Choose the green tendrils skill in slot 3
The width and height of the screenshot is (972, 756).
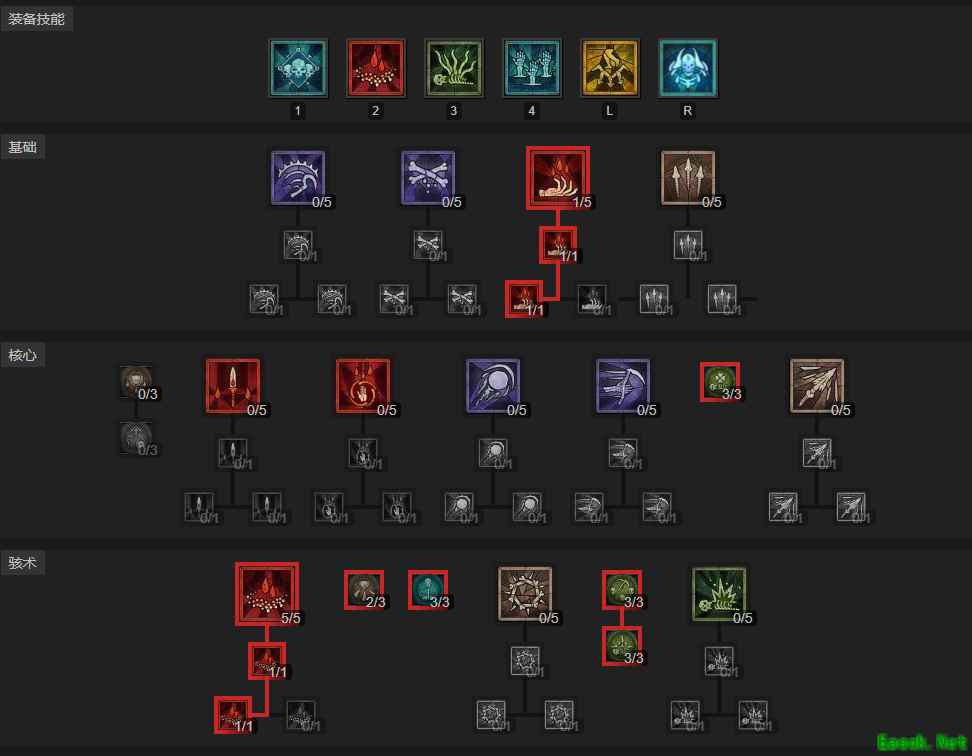coord(454,68)
